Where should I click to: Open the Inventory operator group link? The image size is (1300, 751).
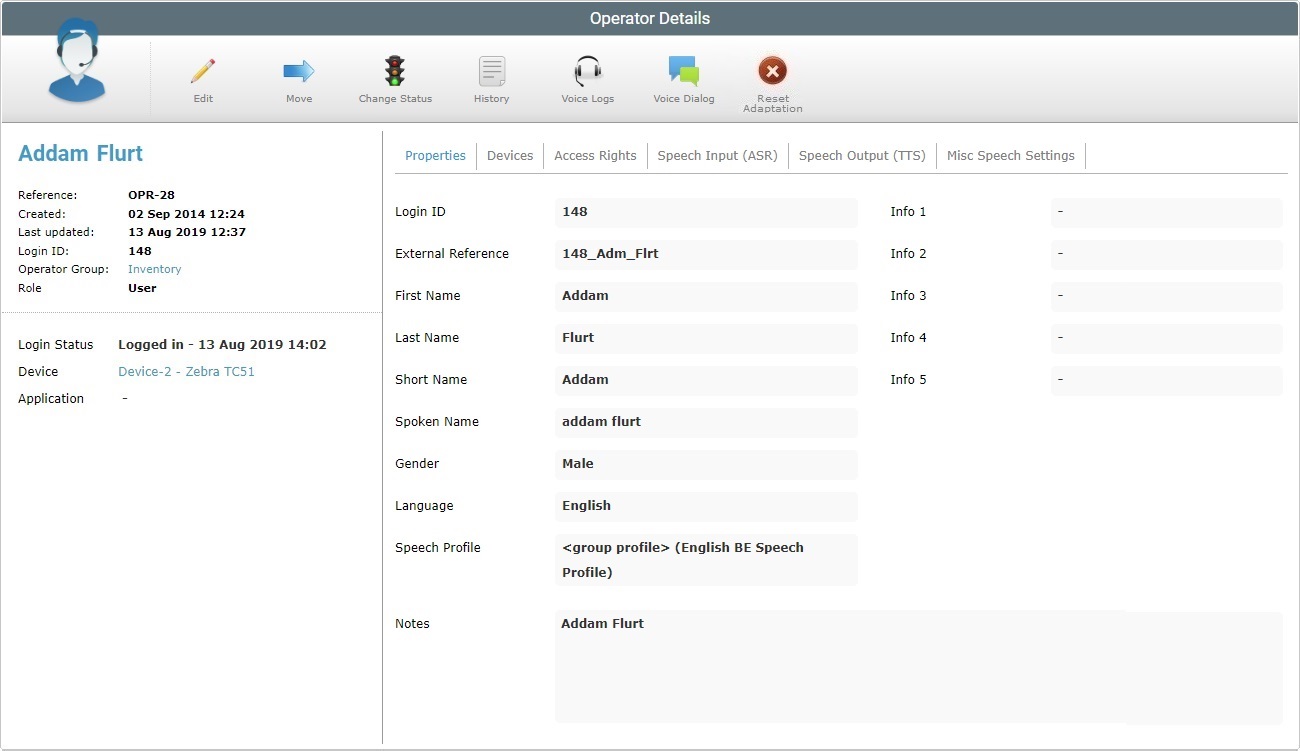tap(154, 268)
